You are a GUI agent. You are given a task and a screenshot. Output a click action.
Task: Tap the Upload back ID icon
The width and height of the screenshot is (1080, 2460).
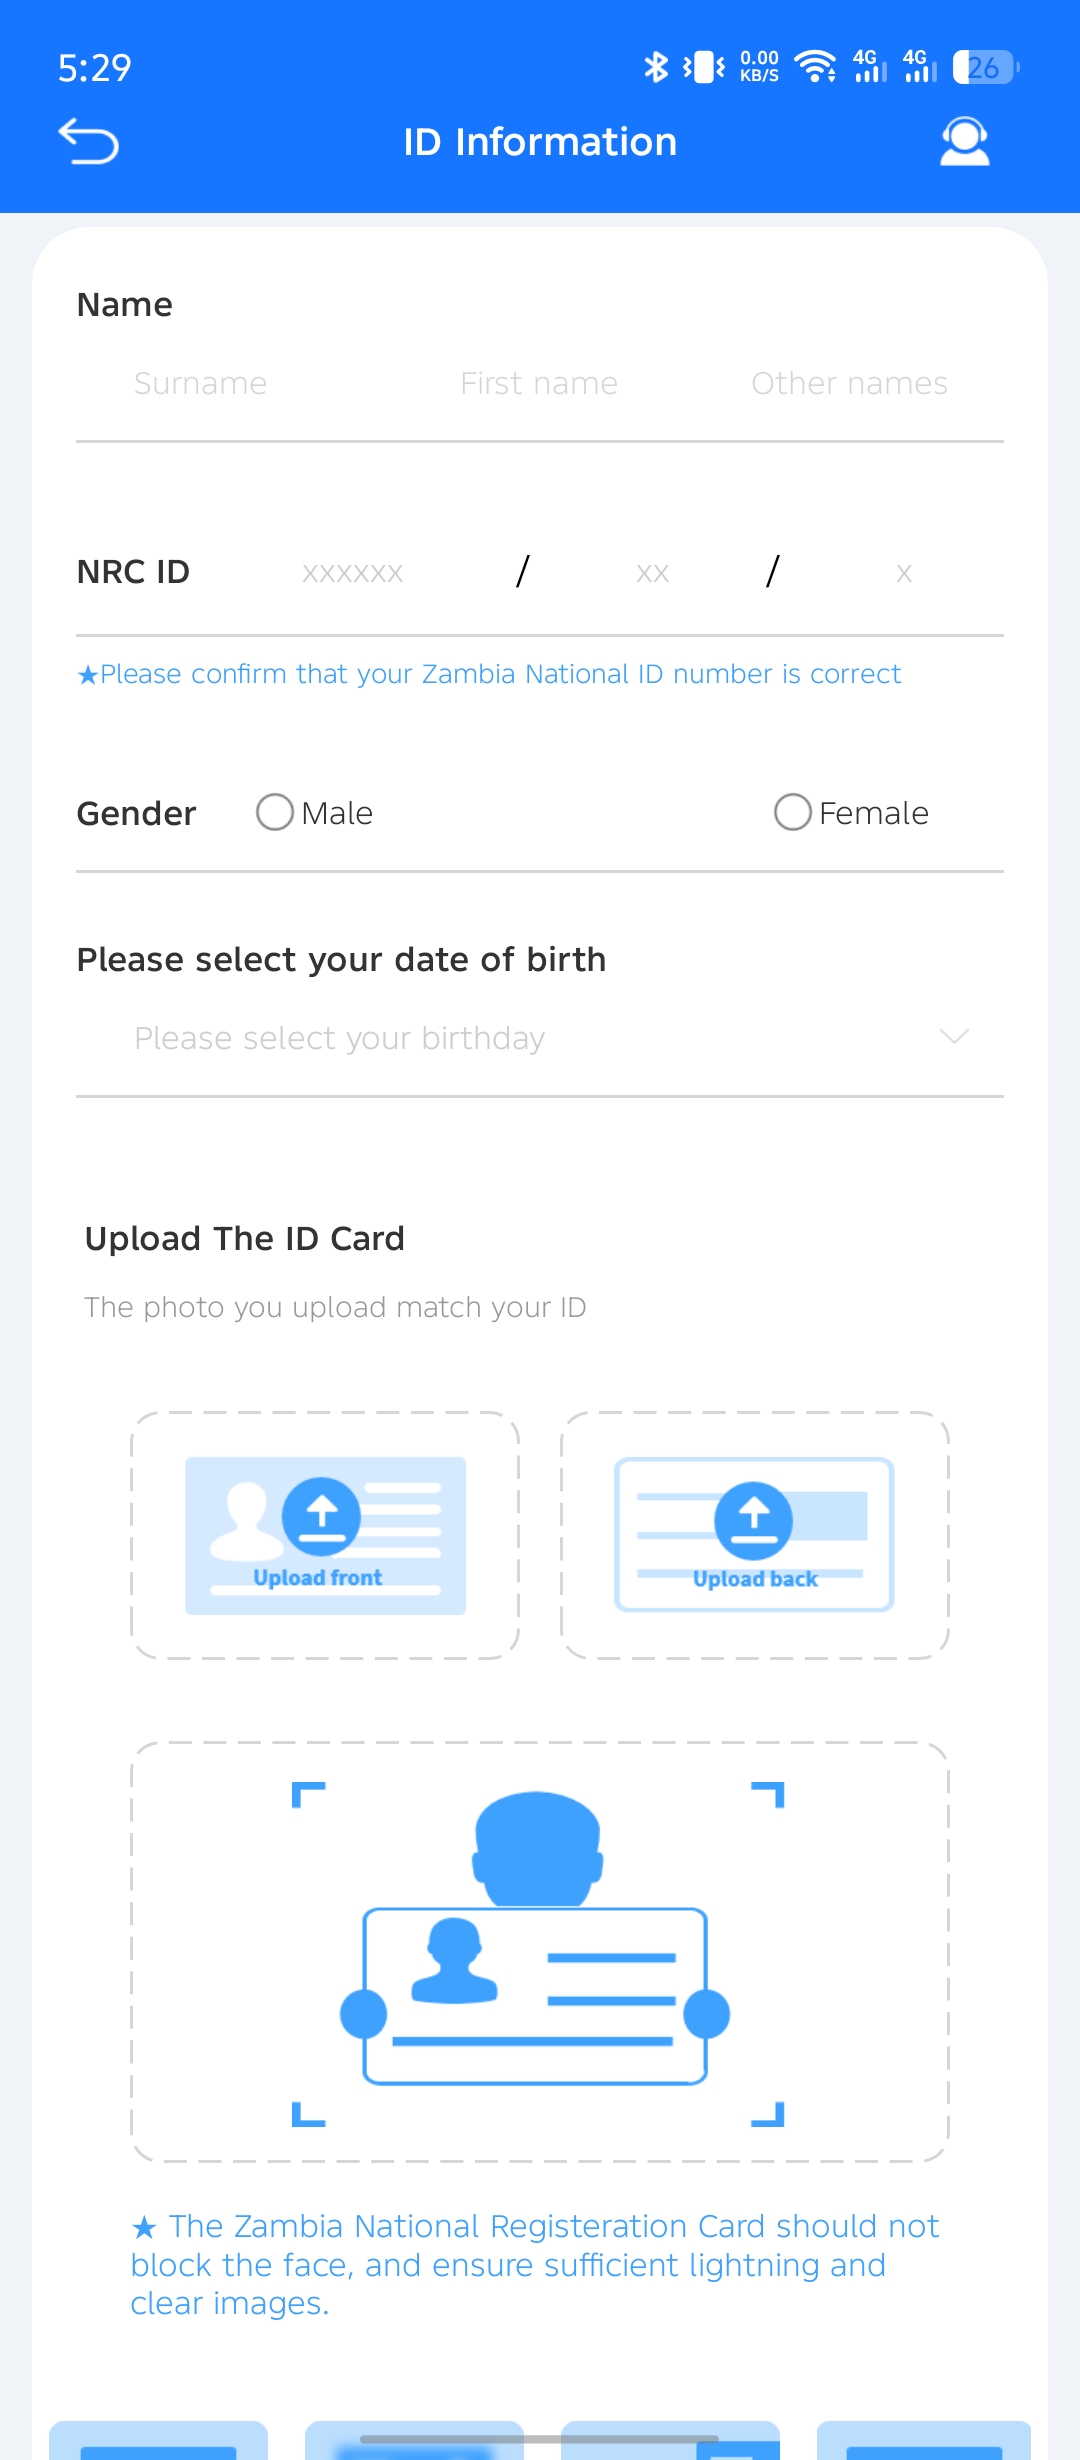pos(754,1535)
